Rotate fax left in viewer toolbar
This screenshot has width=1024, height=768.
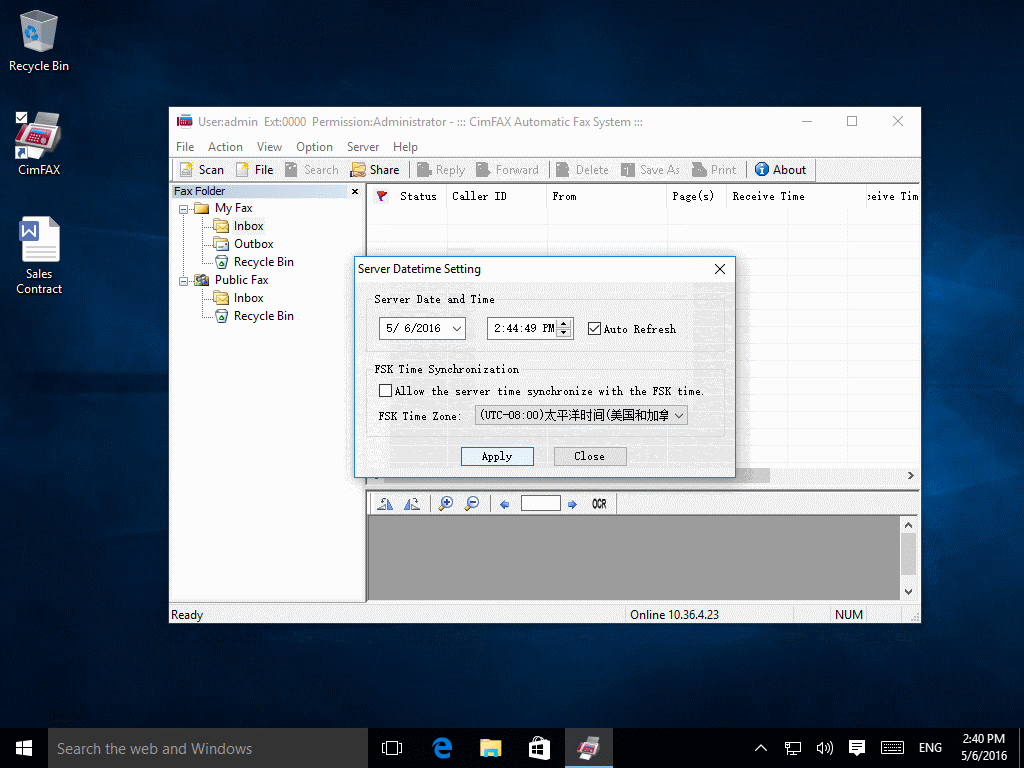[385, 504]
